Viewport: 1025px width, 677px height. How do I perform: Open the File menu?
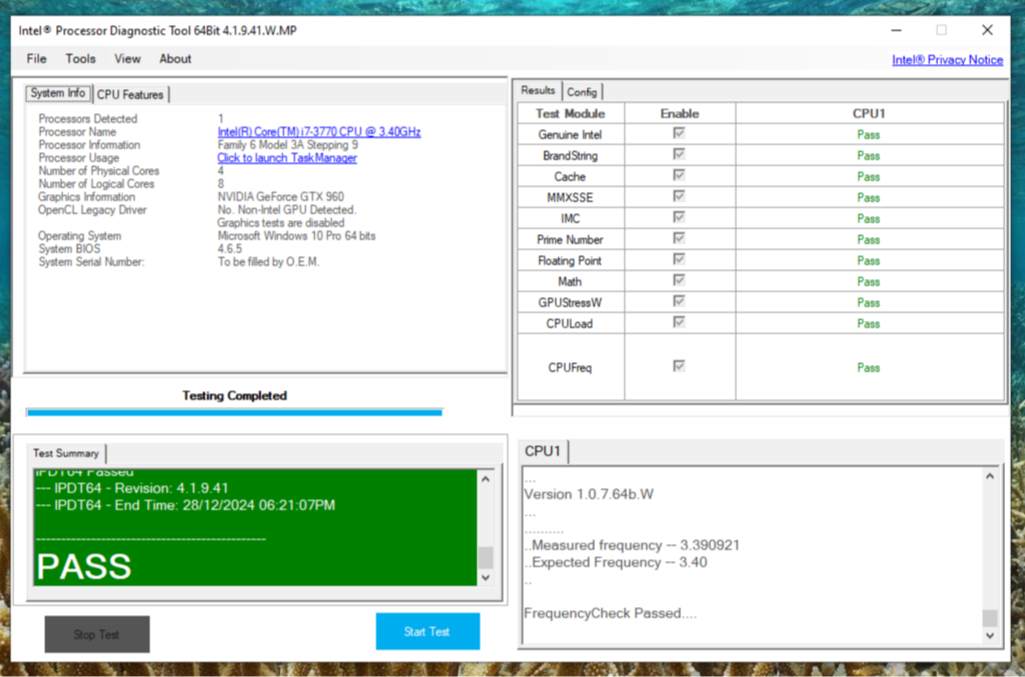click(37, 59)
